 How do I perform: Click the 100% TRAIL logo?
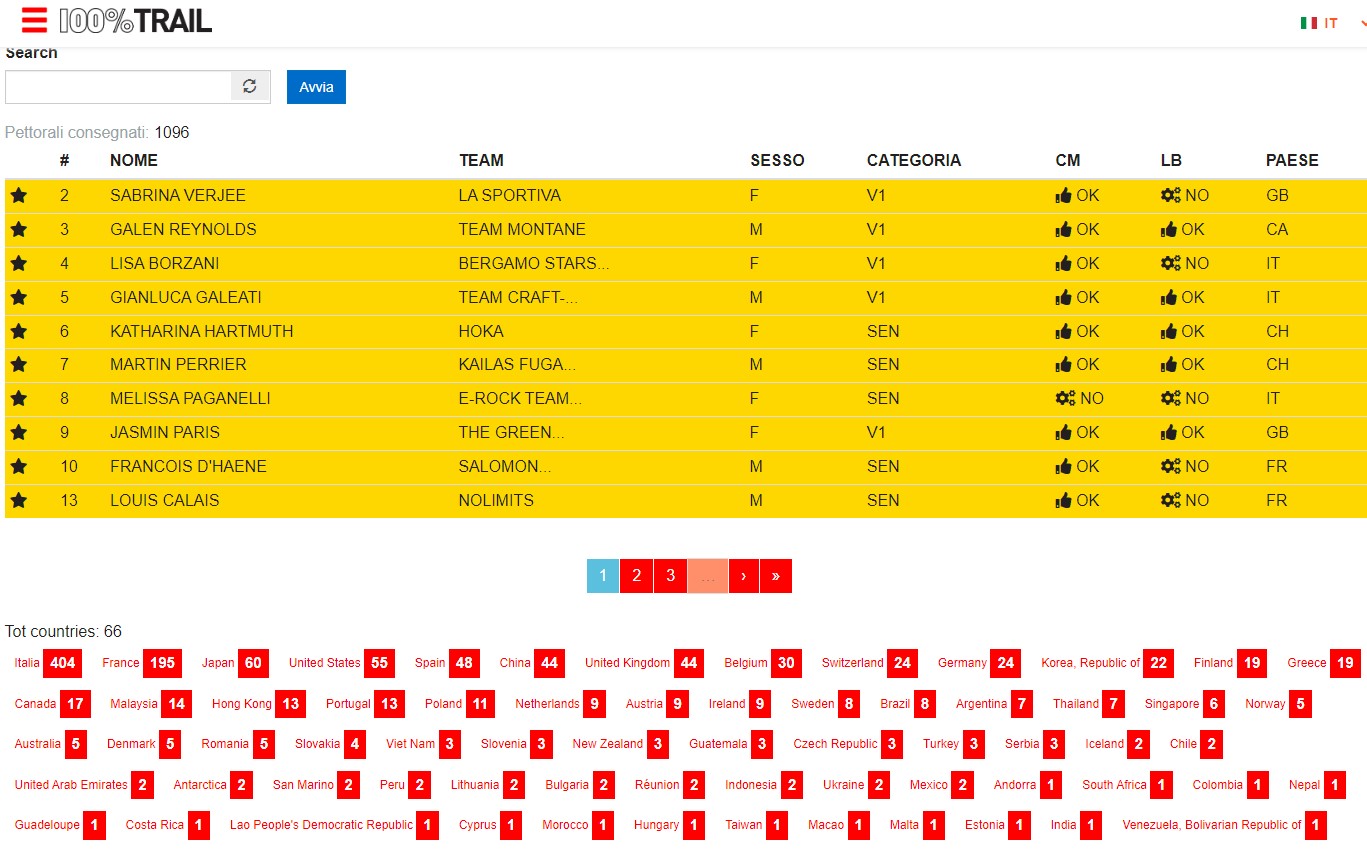[136, 21]
